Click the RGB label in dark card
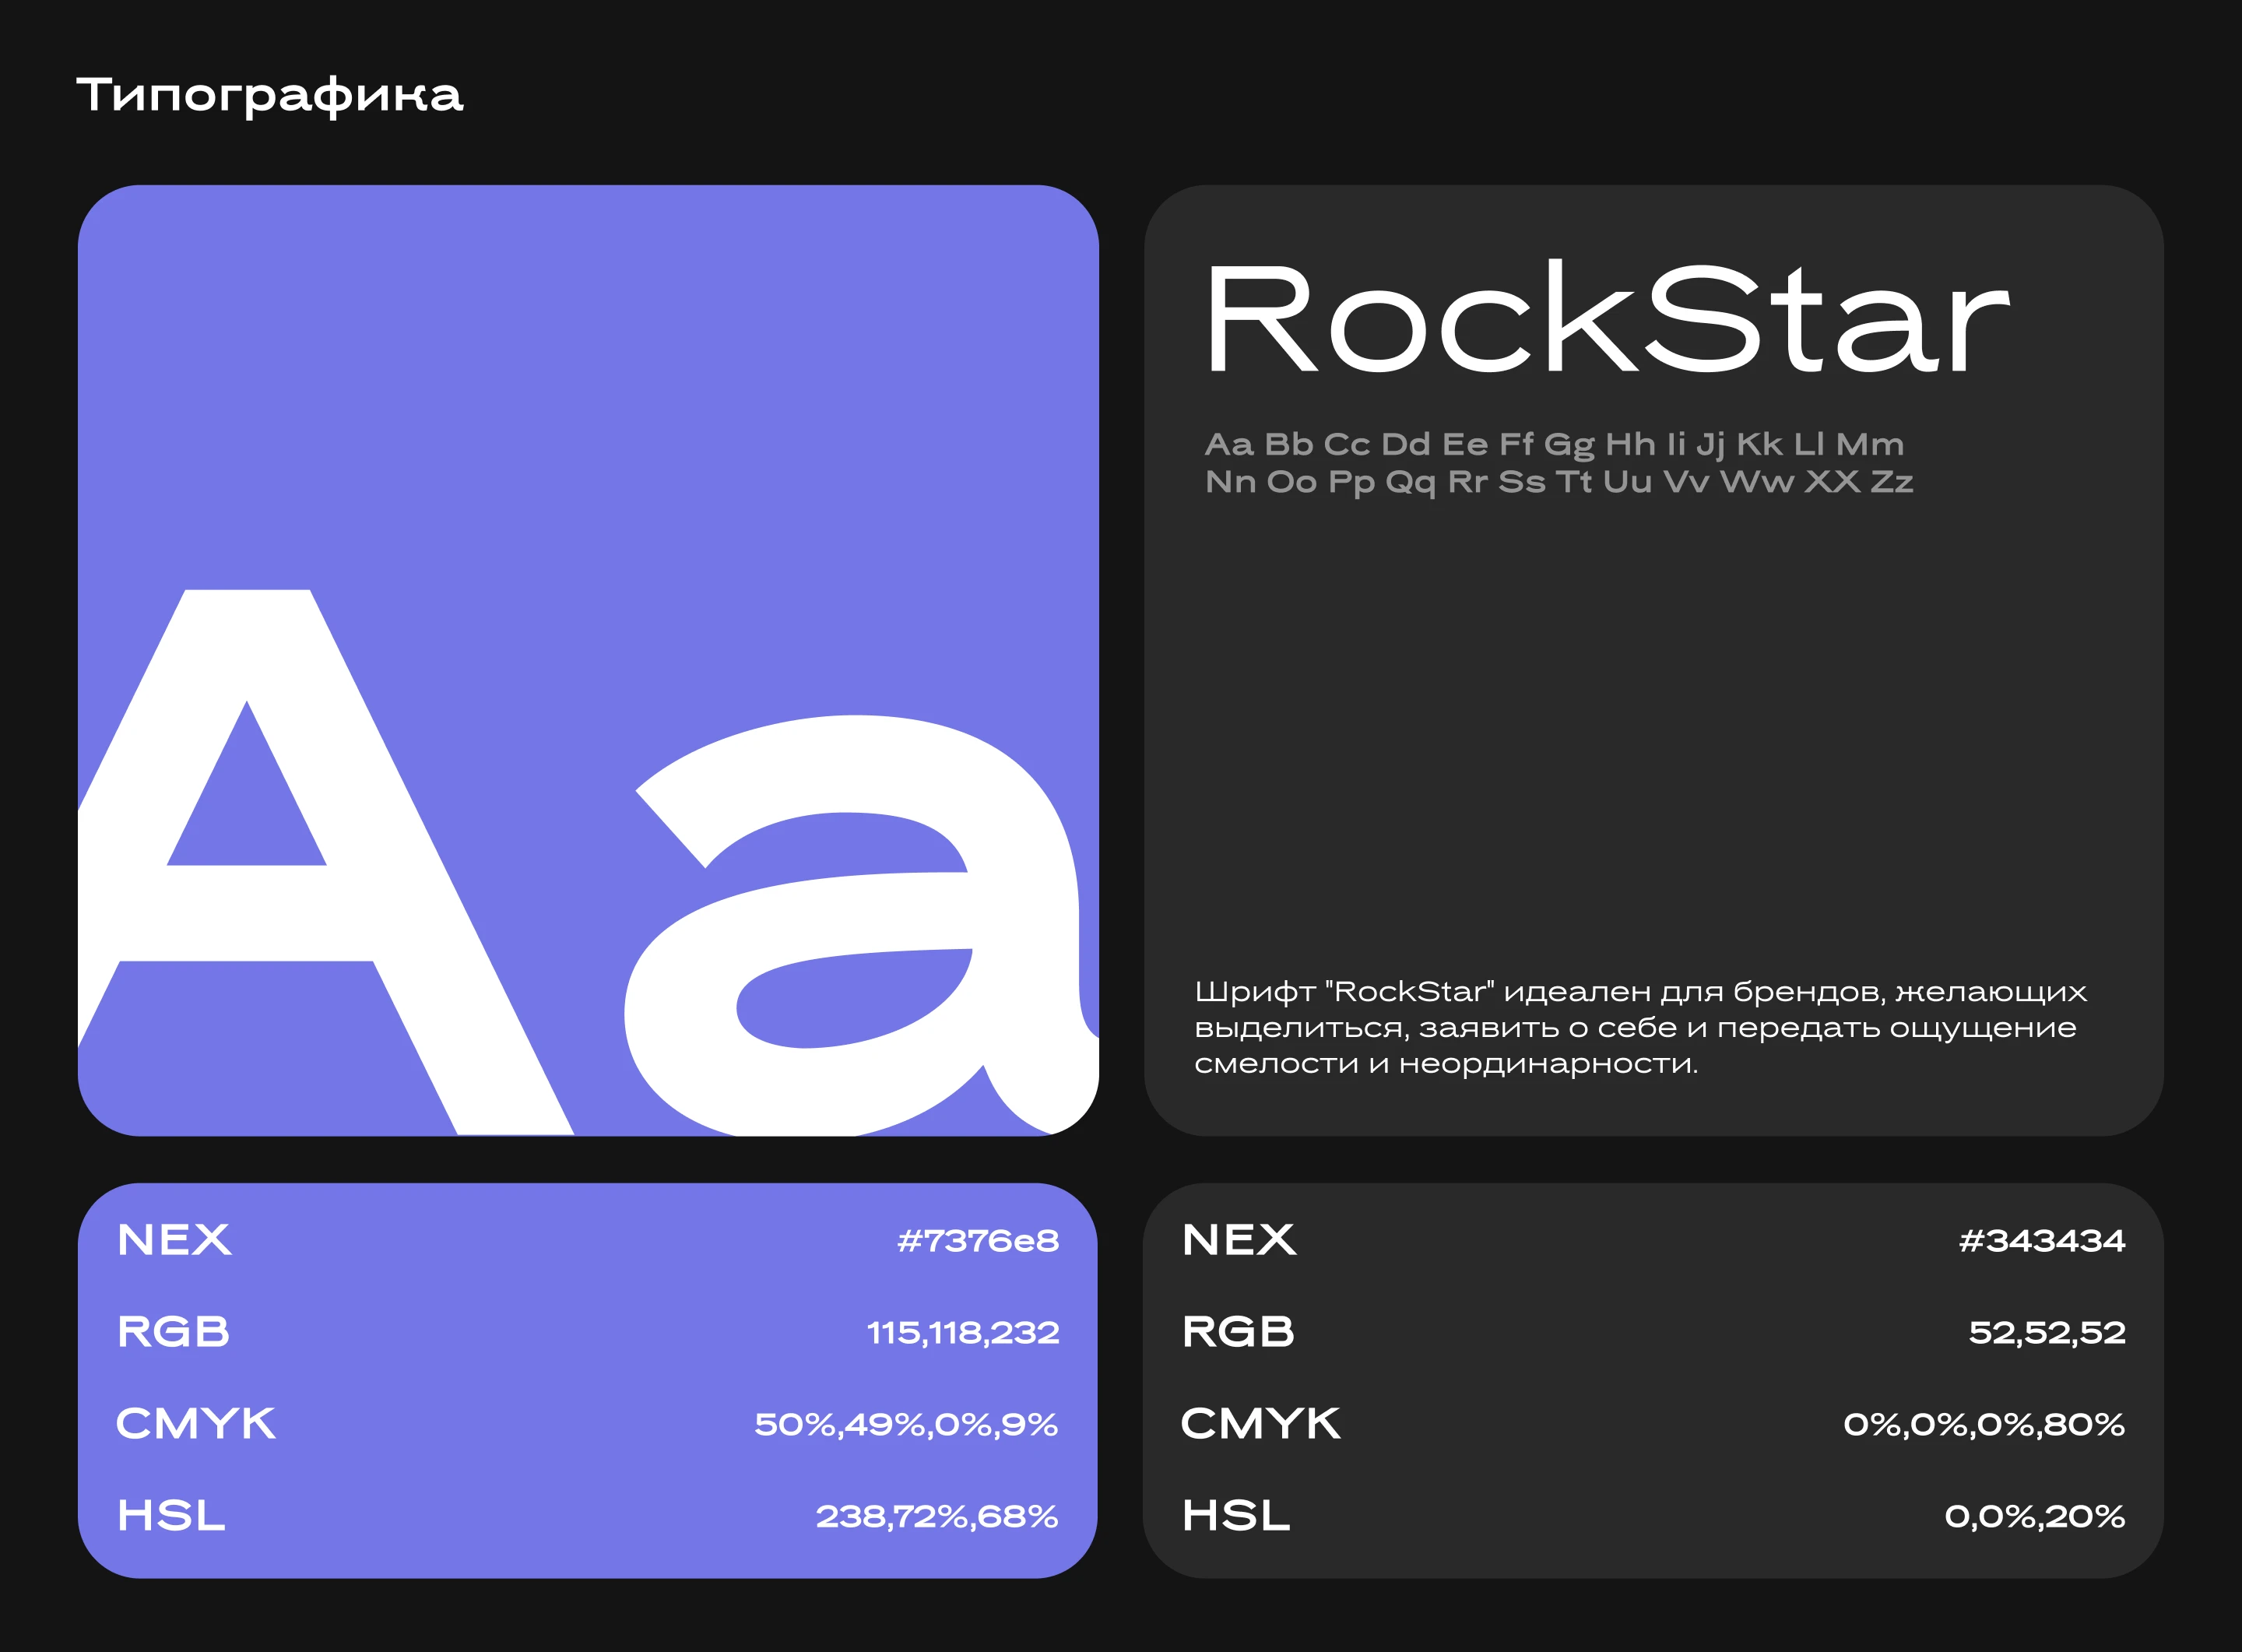Viewport: 2242px width, 1652px height. coord(1238,1332)
